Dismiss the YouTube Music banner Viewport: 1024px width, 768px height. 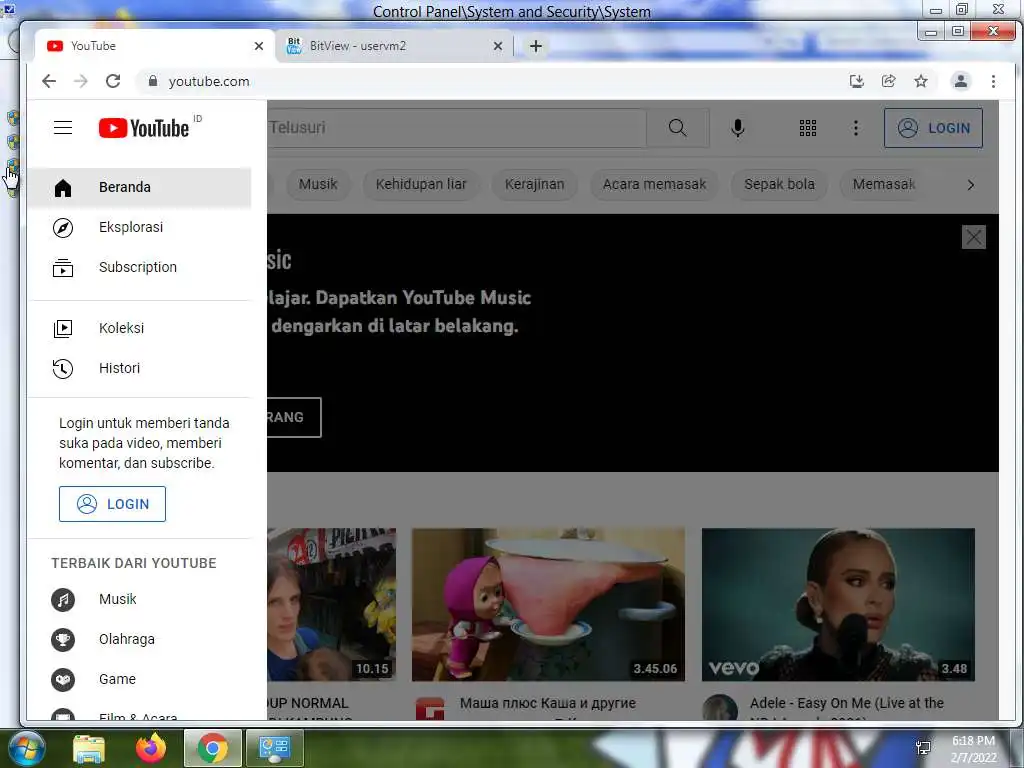(x=974, y=237)
